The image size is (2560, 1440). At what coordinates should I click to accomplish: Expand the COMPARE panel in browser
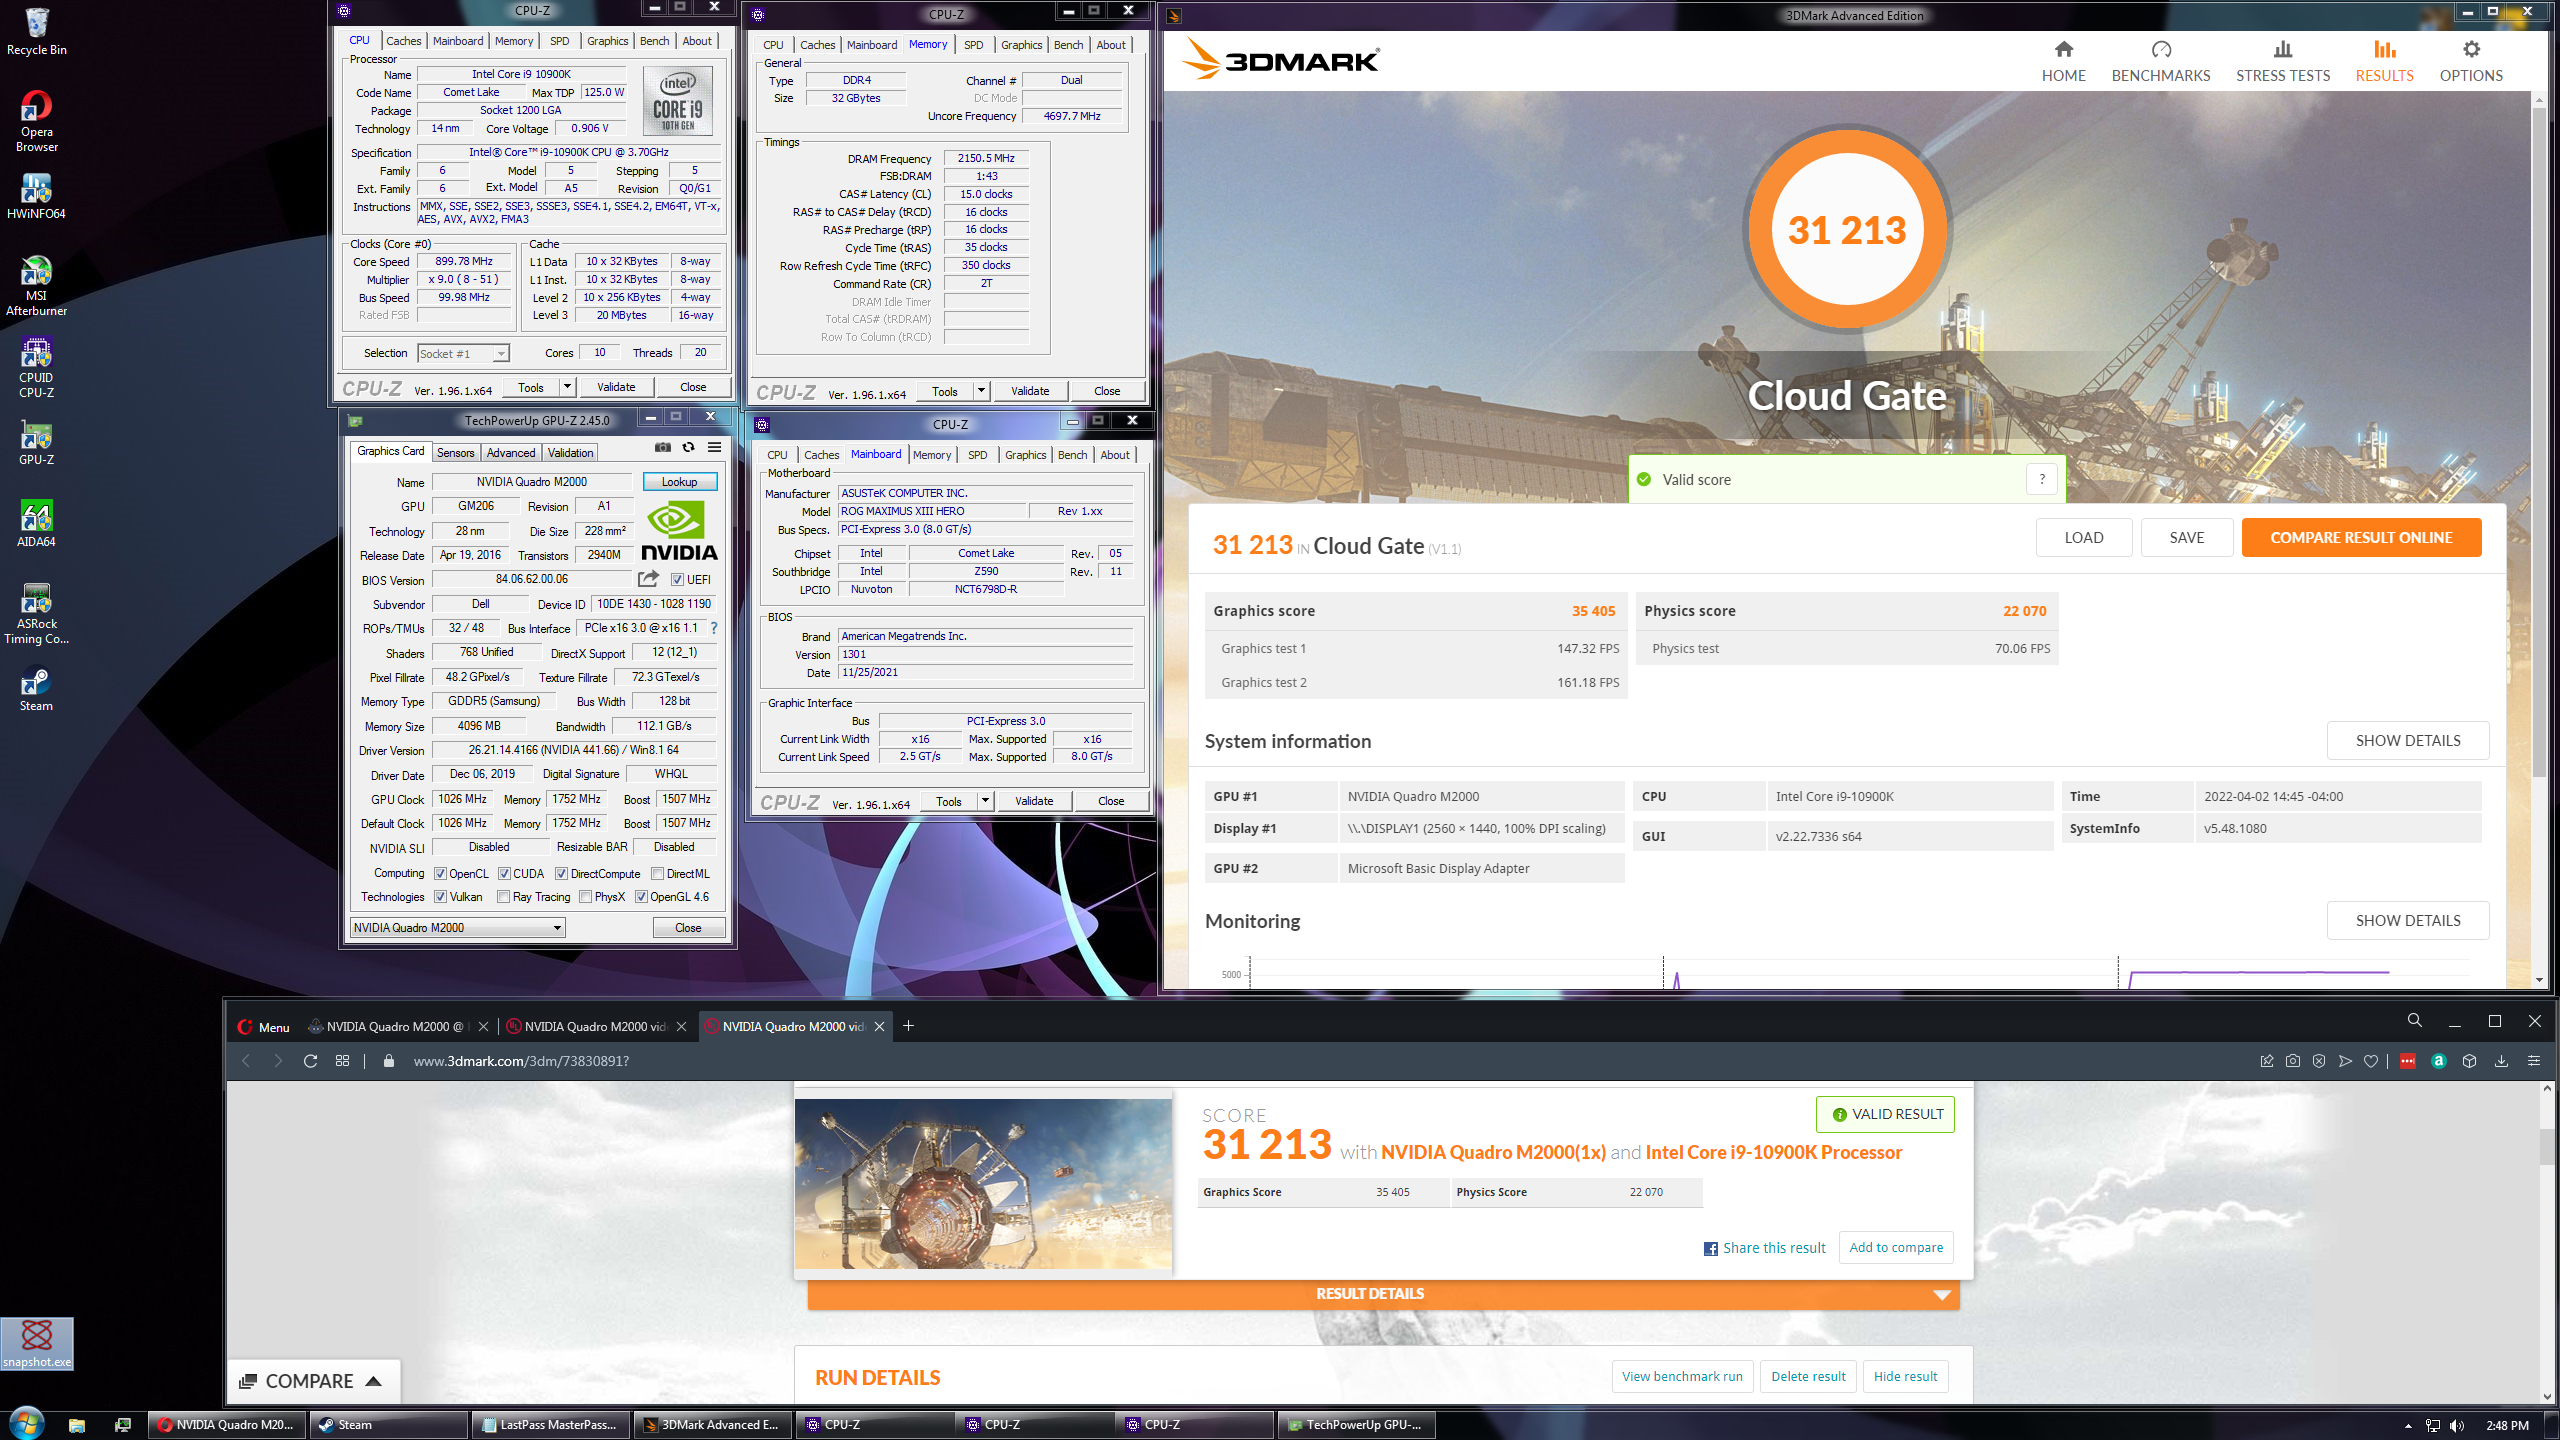tap(312, 1381)
